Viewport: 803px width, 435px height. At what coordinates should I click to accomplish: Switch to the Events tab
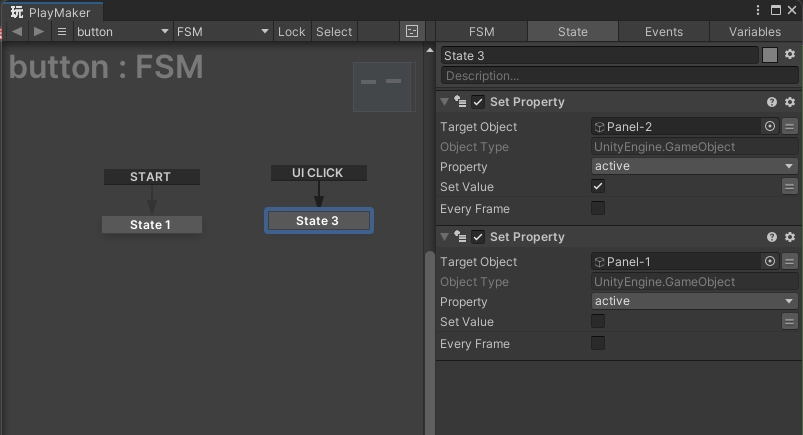tap(664, 32)
